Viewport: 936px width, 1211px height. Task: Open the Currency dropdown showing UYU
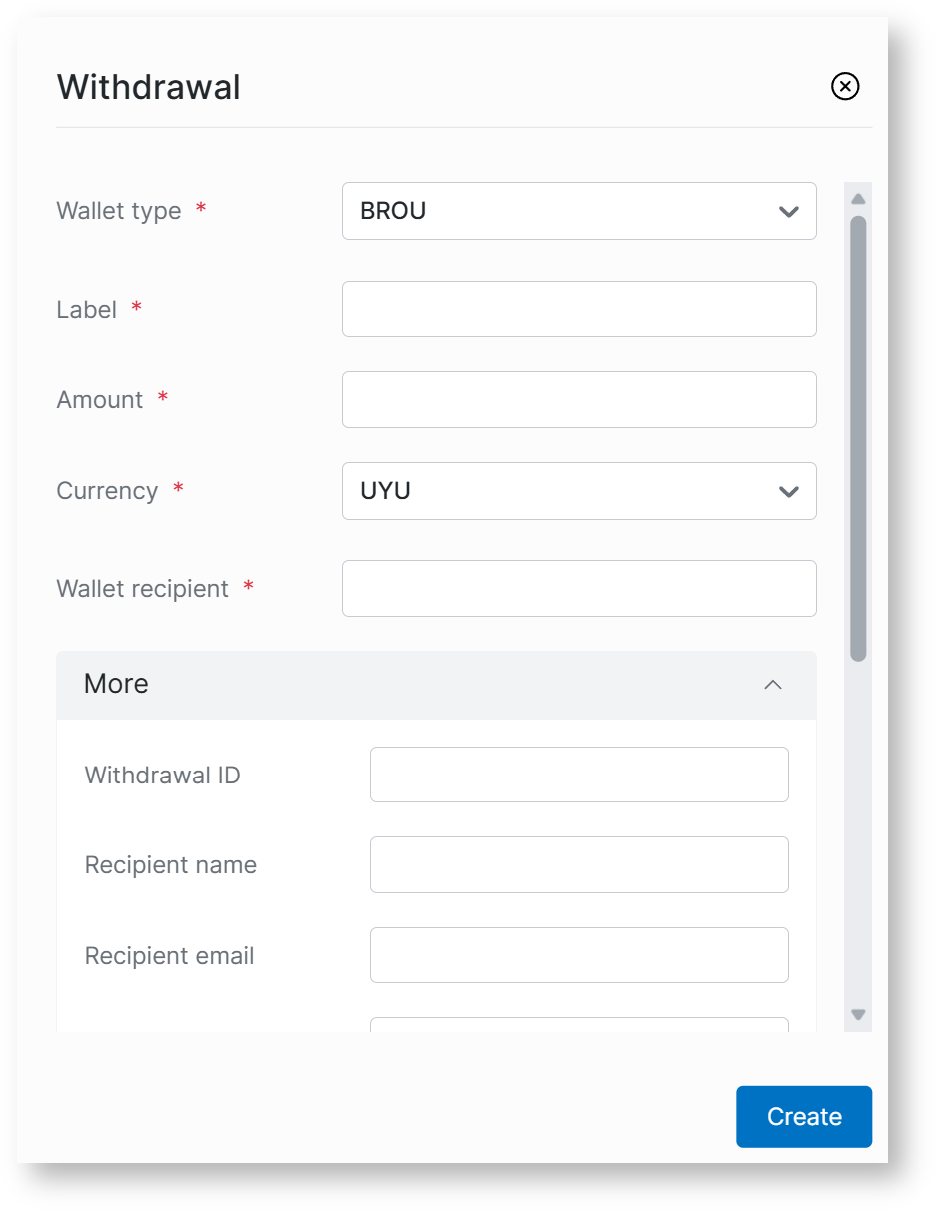coord(578,491)
